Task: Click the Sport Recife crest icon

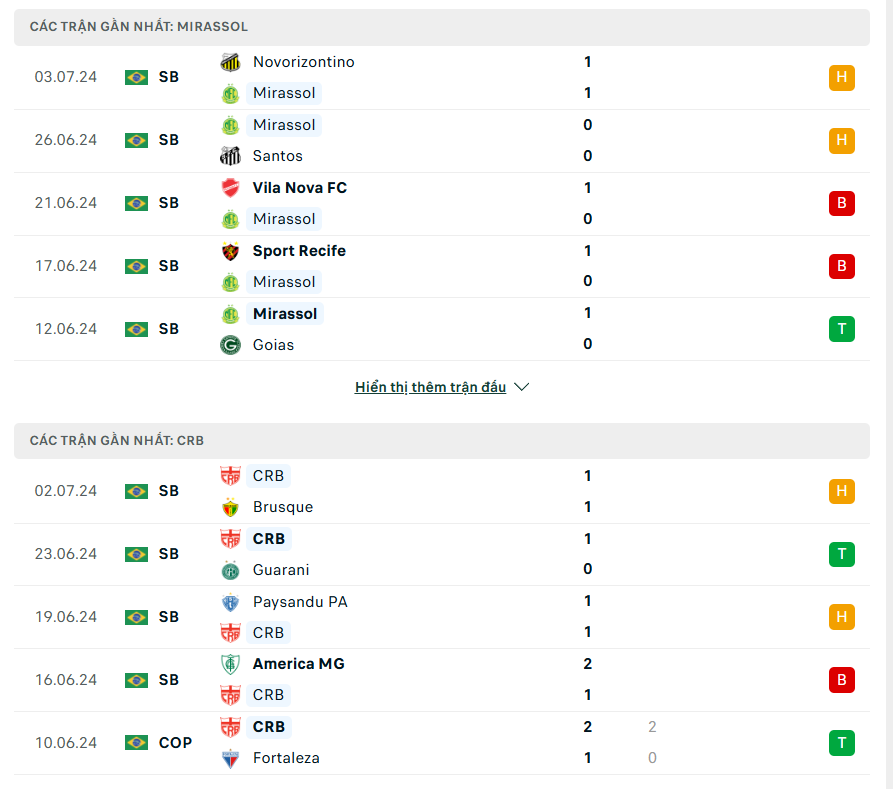Action: coord(231,251)
